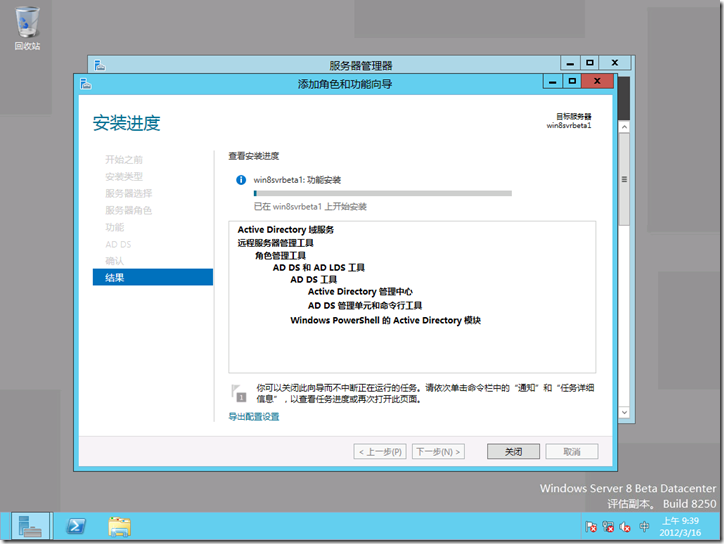This screenshot has height=544, width=724.
Task: Click 角色管理工具 in the list
Action: [280, 255]
